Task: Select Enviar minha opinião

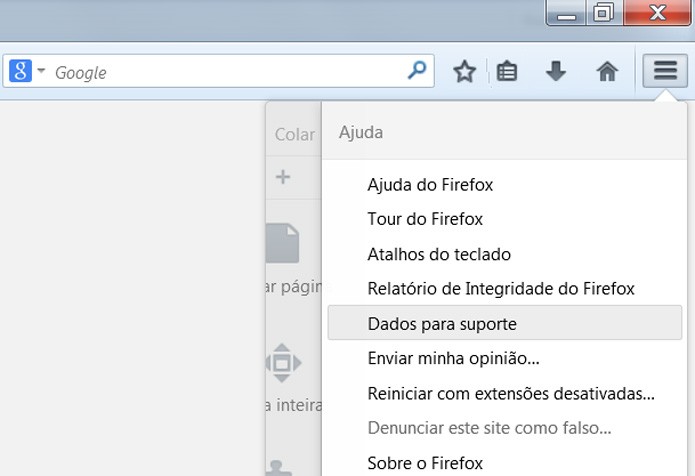Action: click(504, 358)
